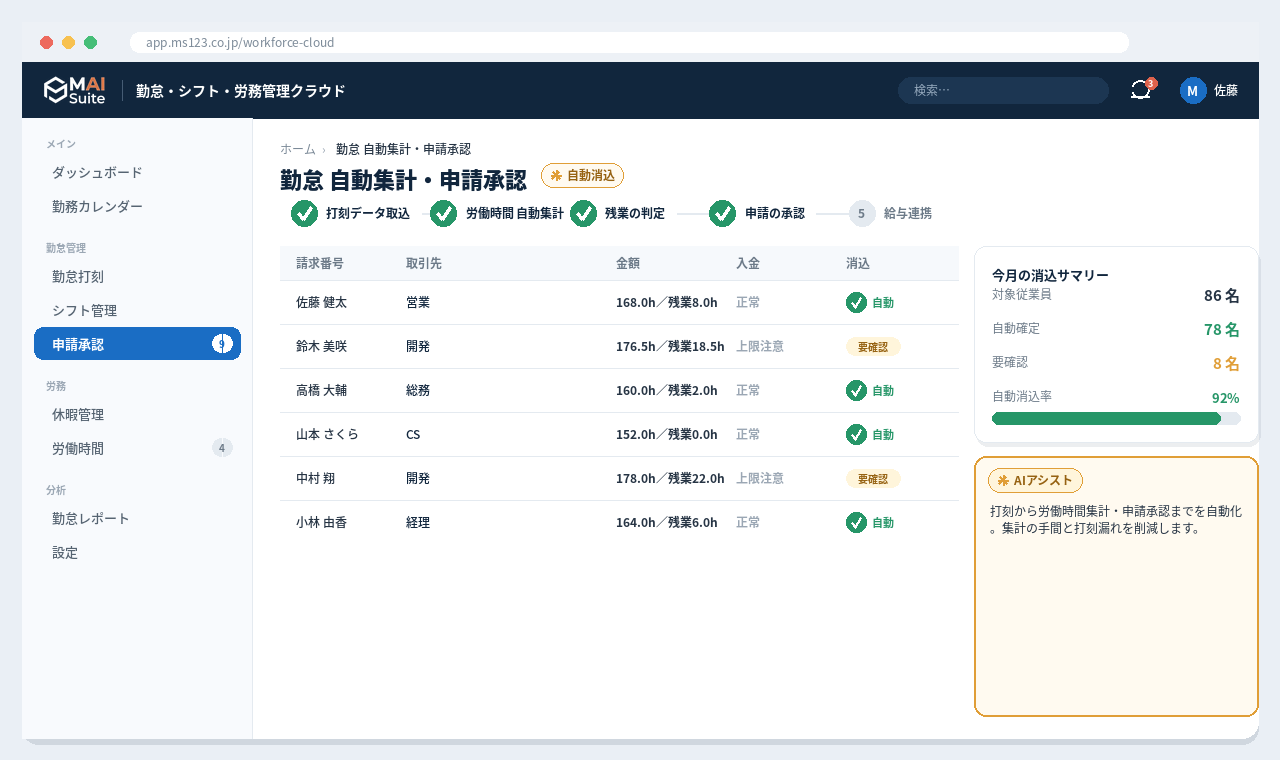Open ダッシュボード in the sidebar
The width and height of the screenshot is (1280, 760).
137,172
